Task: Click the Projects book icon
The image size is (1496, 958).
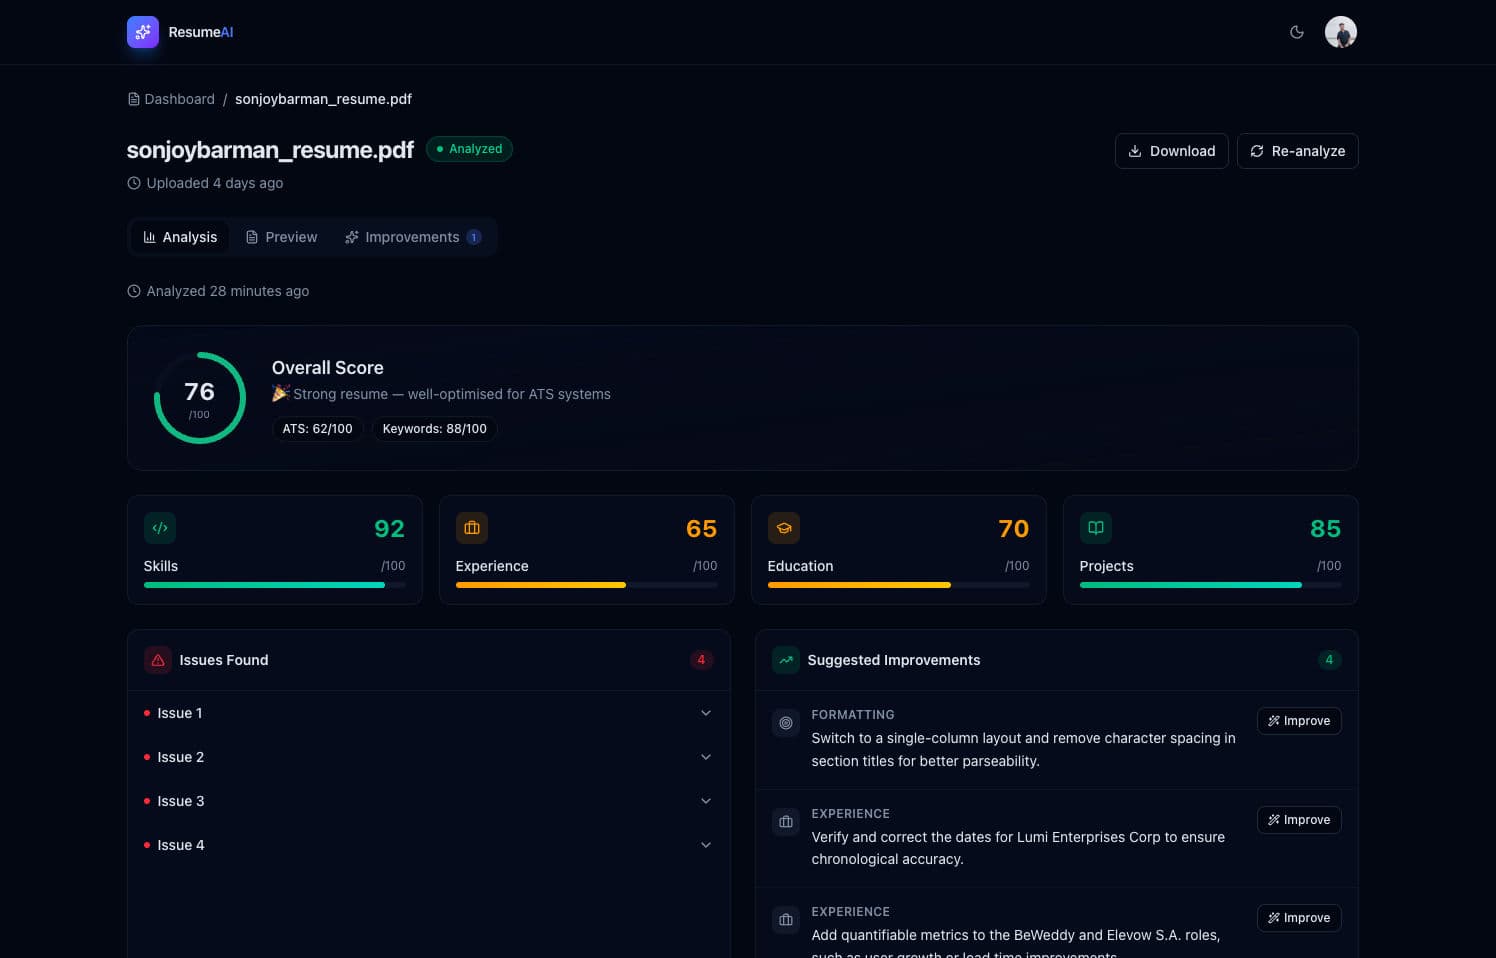Action: pyautogui.click(x=1096, y=528)
